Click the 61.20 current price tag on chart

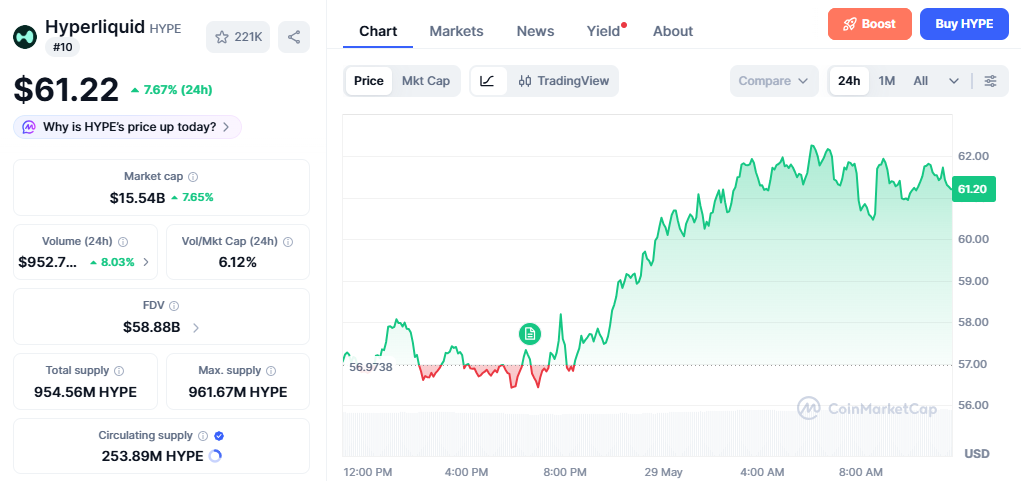[973, 189]
